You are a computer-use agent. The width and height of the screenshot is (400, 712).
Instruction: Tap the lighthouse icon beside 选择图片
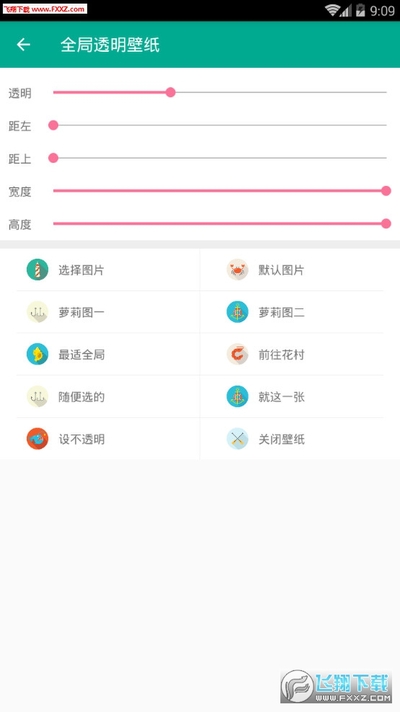pyautogui.click(x=37, y=270)
